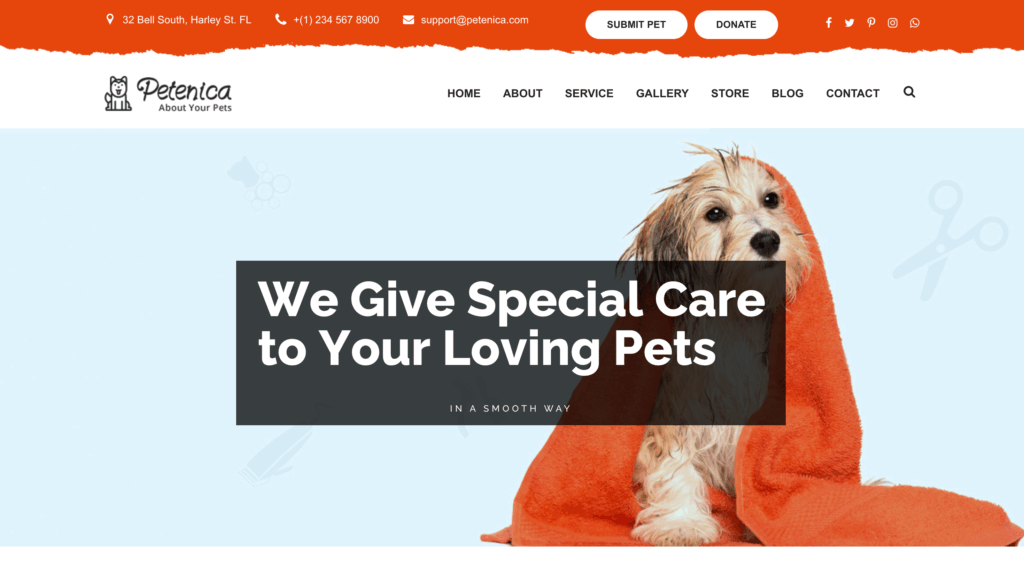Click the Submit Pet button

pyautogui.click(x=636, y=25)
